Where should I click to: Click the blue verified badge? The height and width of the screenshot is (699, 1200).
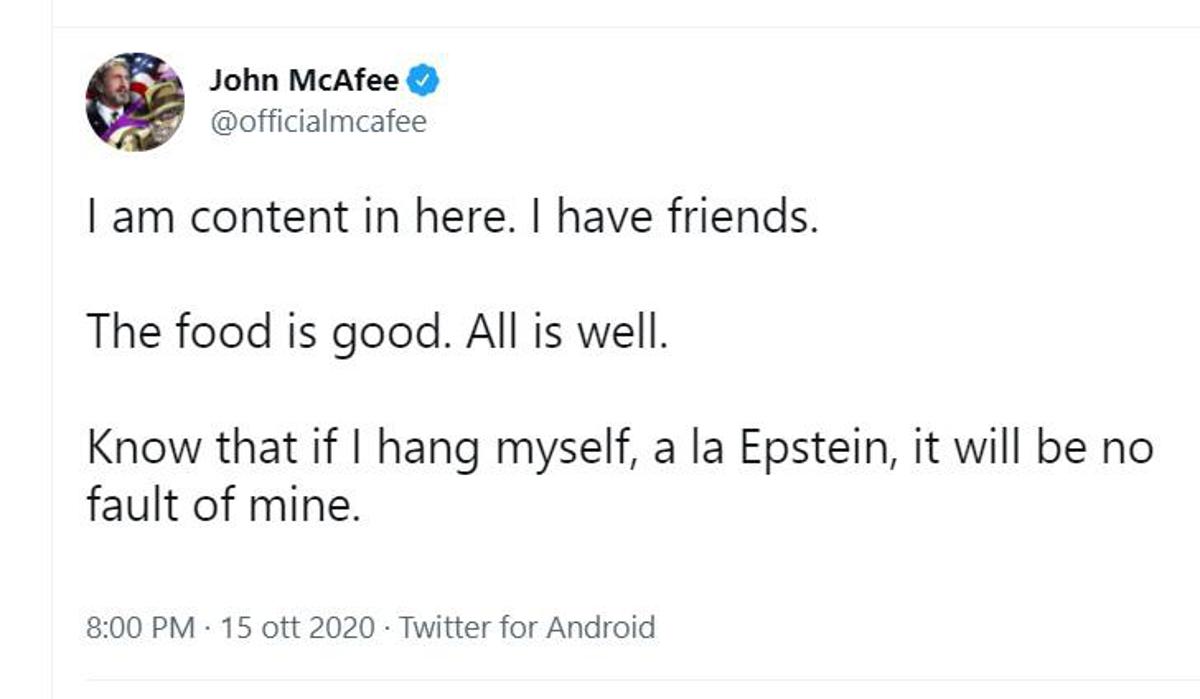pos(425,80)
